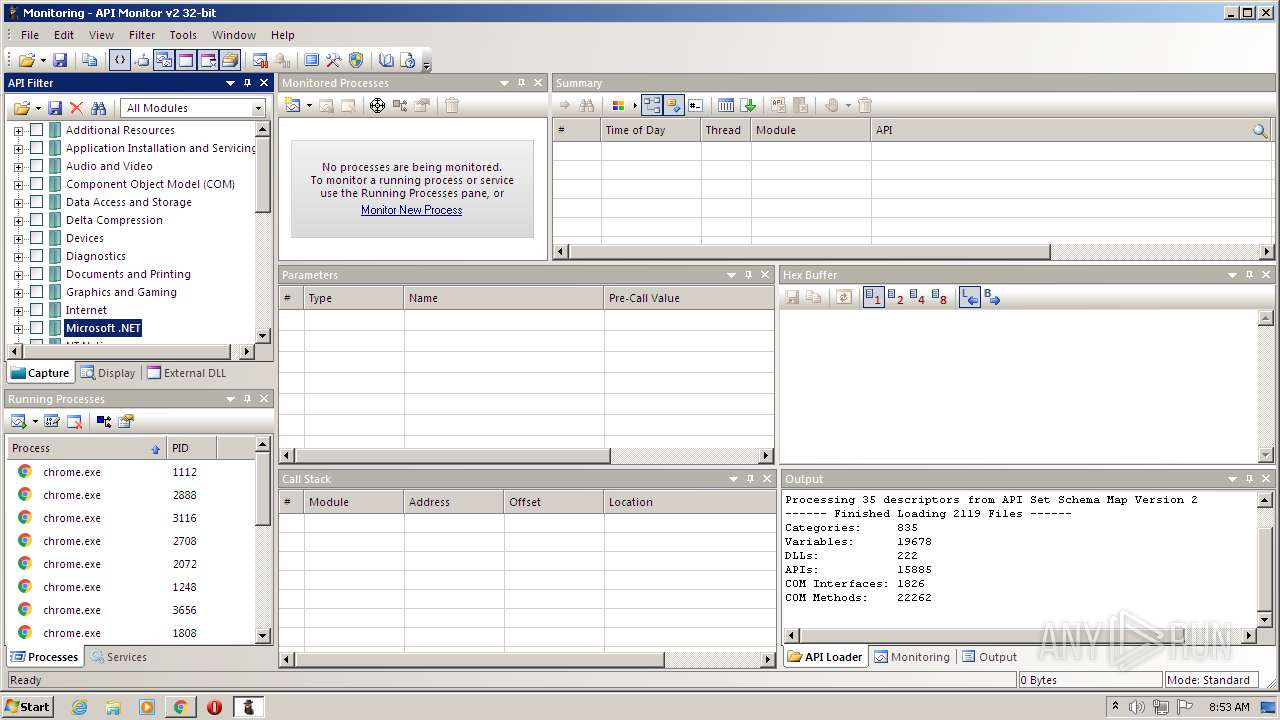Click the help book with question mark icon
This screenshot has height=720, width=1280.
(408, 60)
